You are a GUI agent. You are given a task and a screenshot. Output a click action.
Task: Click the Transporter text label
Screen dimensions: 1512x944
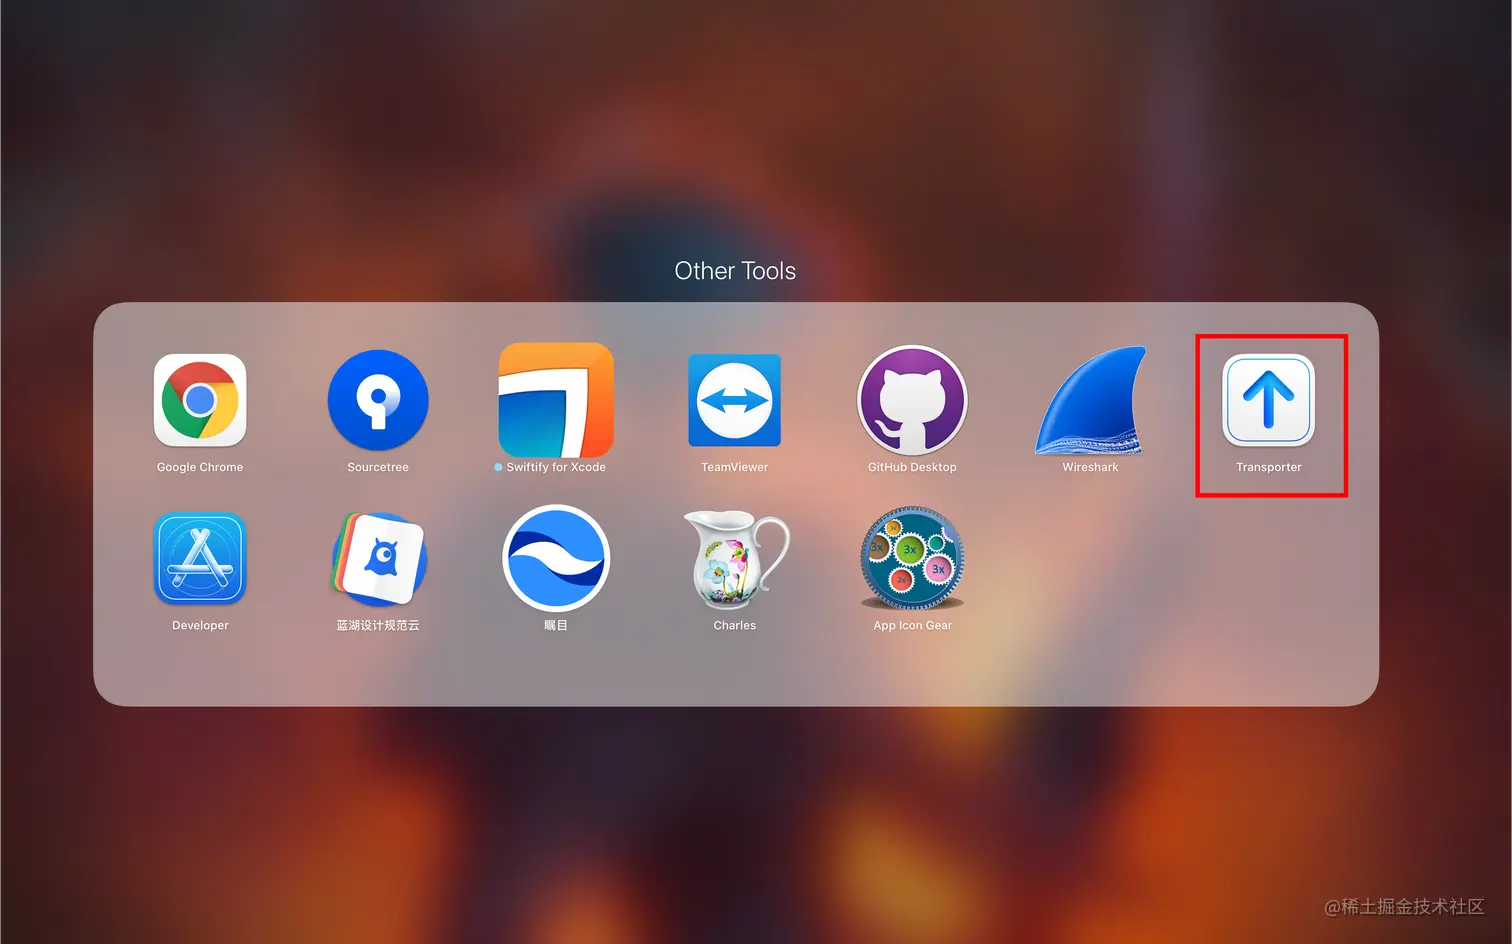tap(1268, 467)
